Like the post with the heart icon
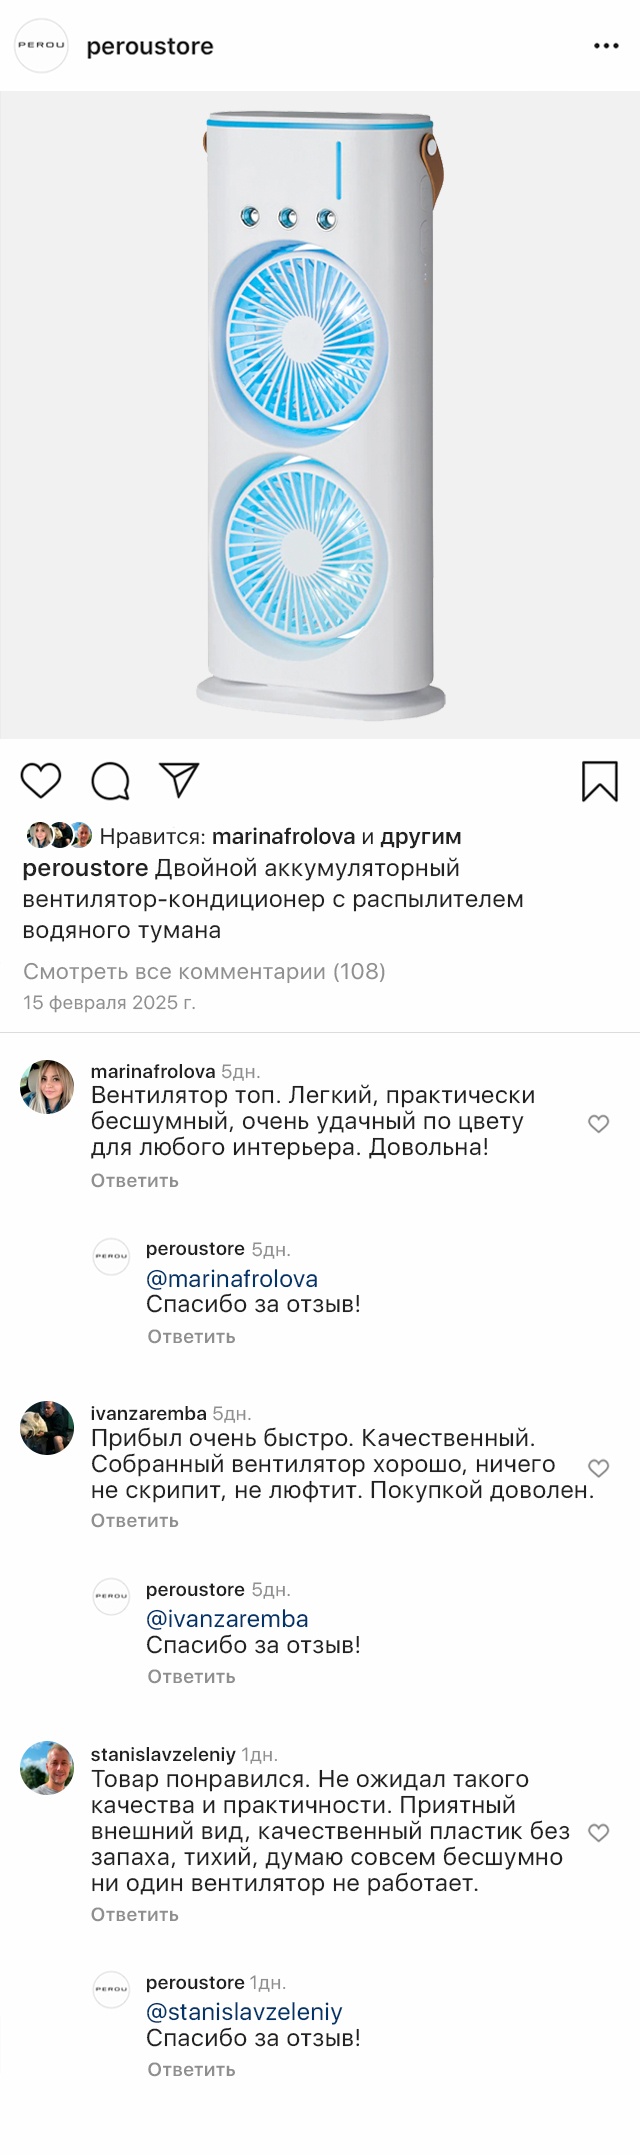The image size is (640, 2155). 41,780
